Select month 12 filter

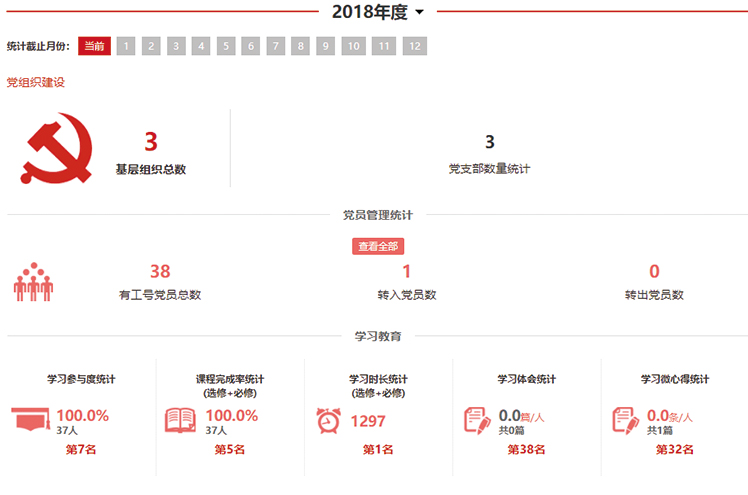415,46
